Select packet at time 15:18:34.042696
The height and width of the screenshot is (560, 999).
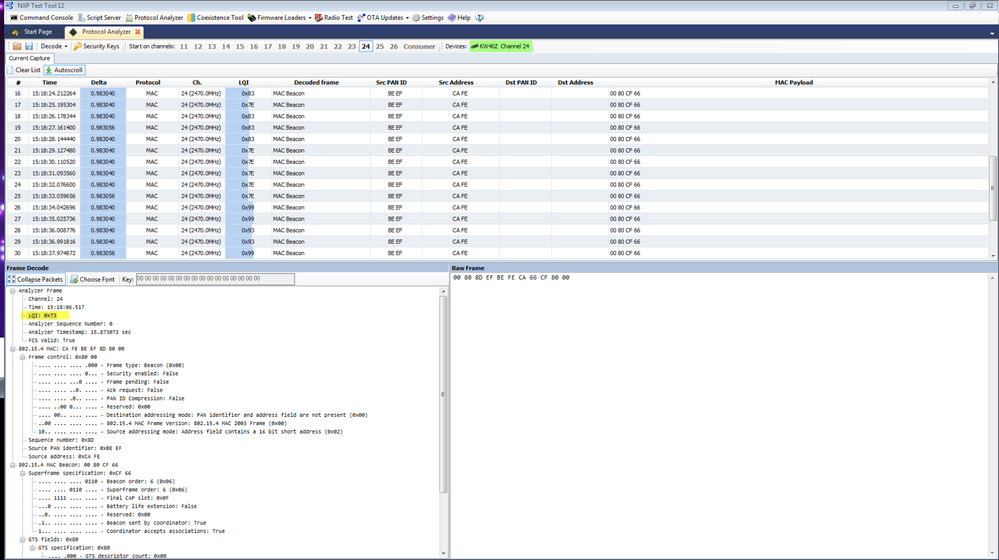click(x=497, y=208)
